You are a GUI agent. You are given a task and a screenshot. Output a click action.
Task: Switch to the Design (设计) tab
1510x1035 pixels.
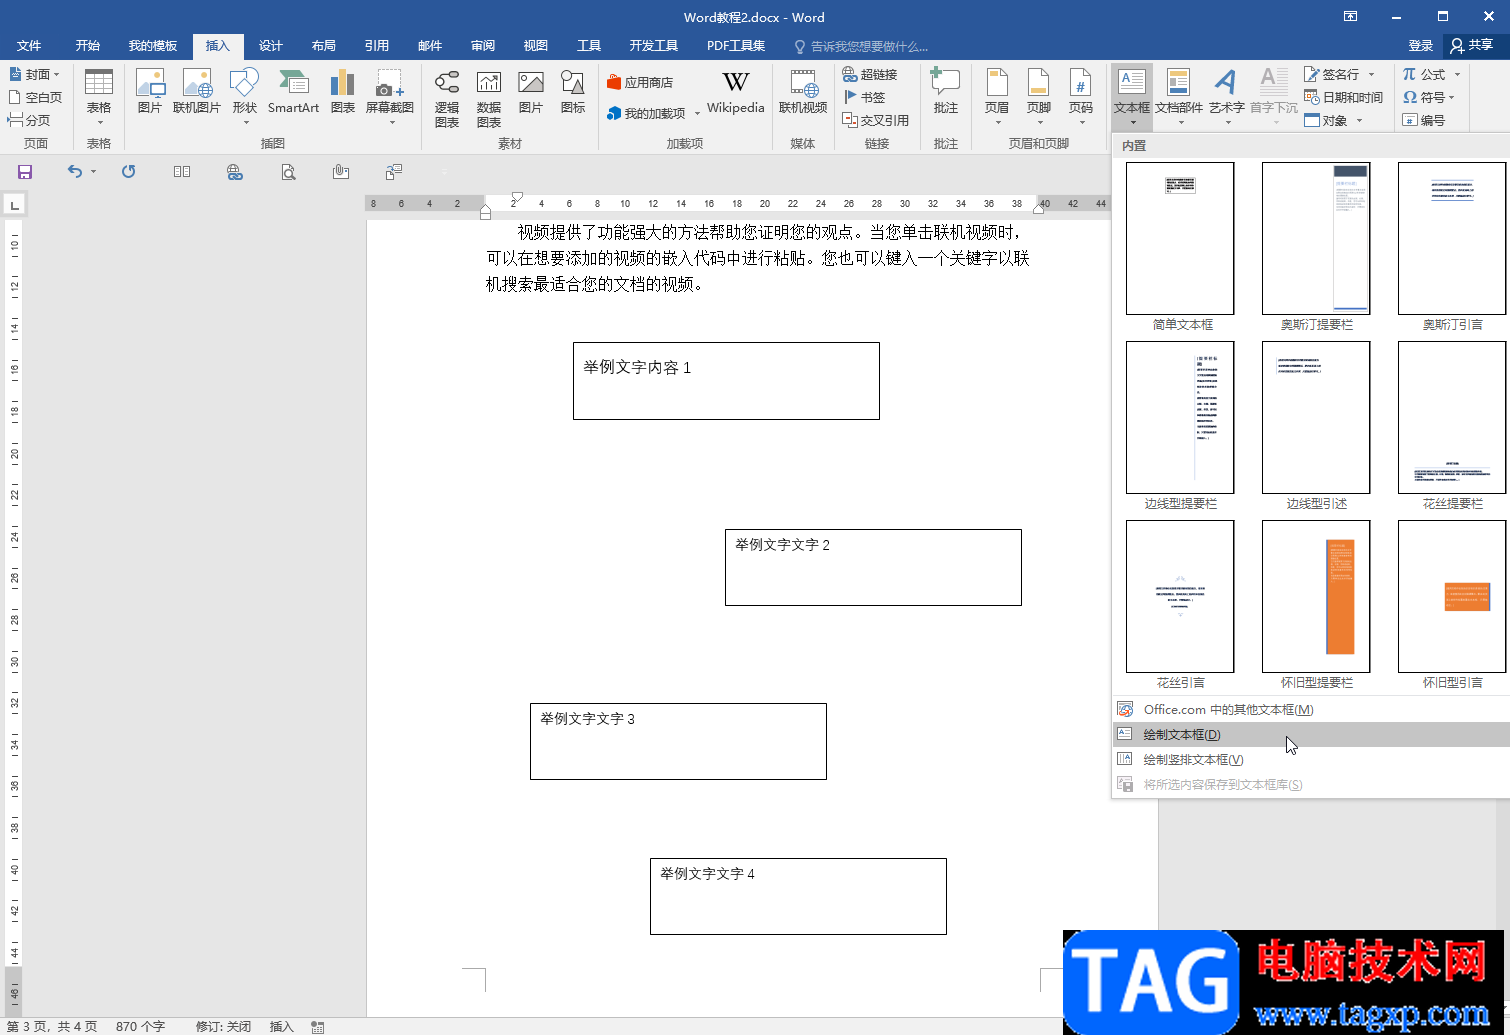(271, 46)
